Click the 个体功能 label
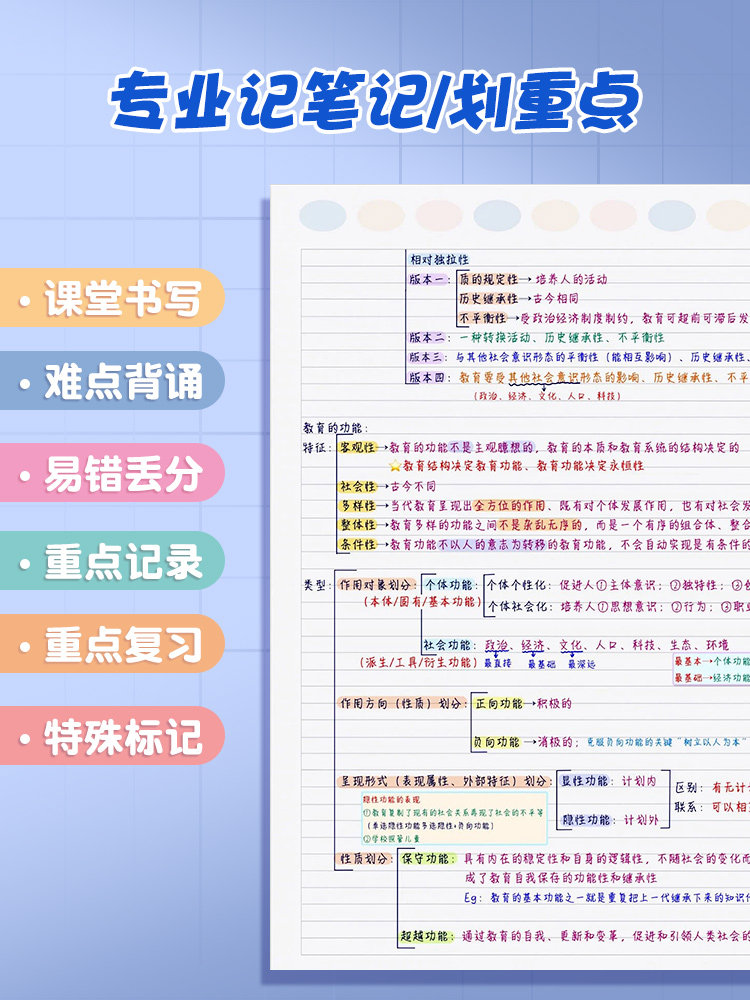Screen dimensions: 750x1000 pos(449,585)
